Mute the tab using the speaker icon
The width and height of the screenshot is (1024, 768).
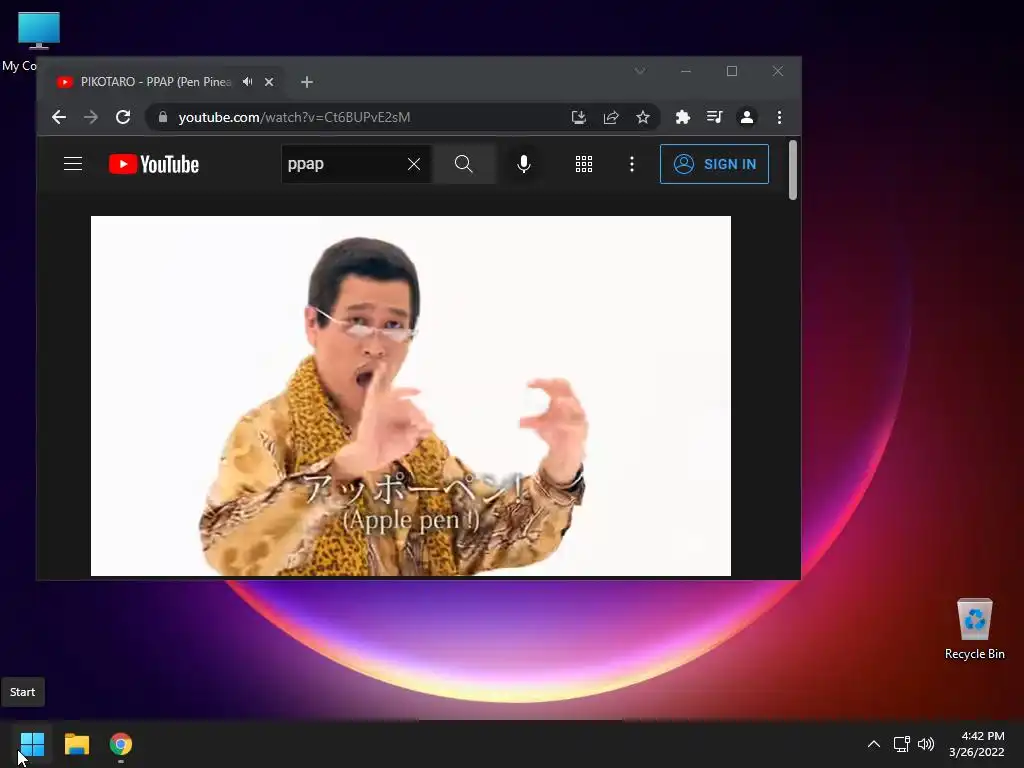[x=248, y=82]
